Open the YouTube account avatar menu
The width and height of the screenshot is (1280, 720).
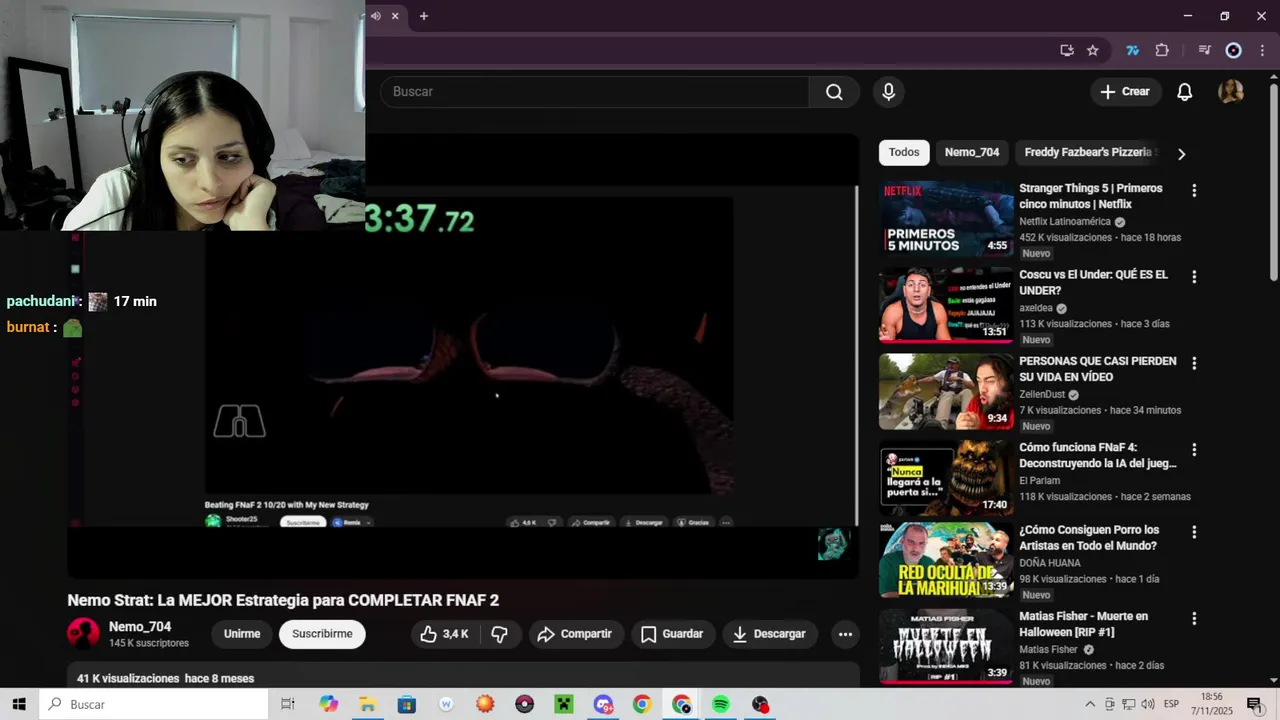coord(1231,92)
